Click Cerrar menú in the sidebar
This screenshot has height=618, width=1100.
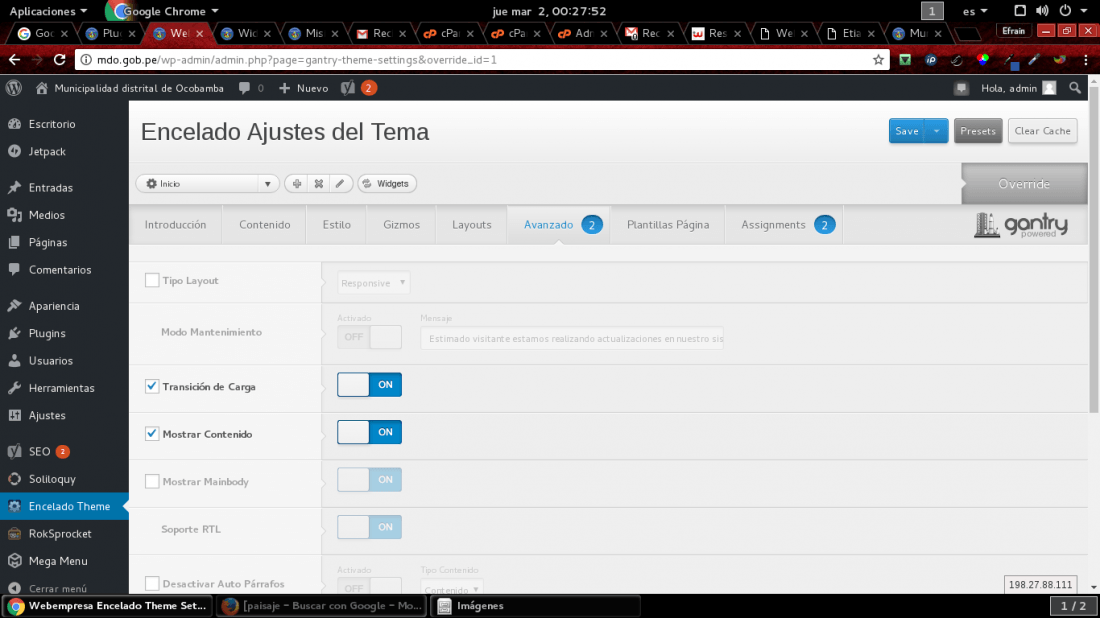coord(58,589)
